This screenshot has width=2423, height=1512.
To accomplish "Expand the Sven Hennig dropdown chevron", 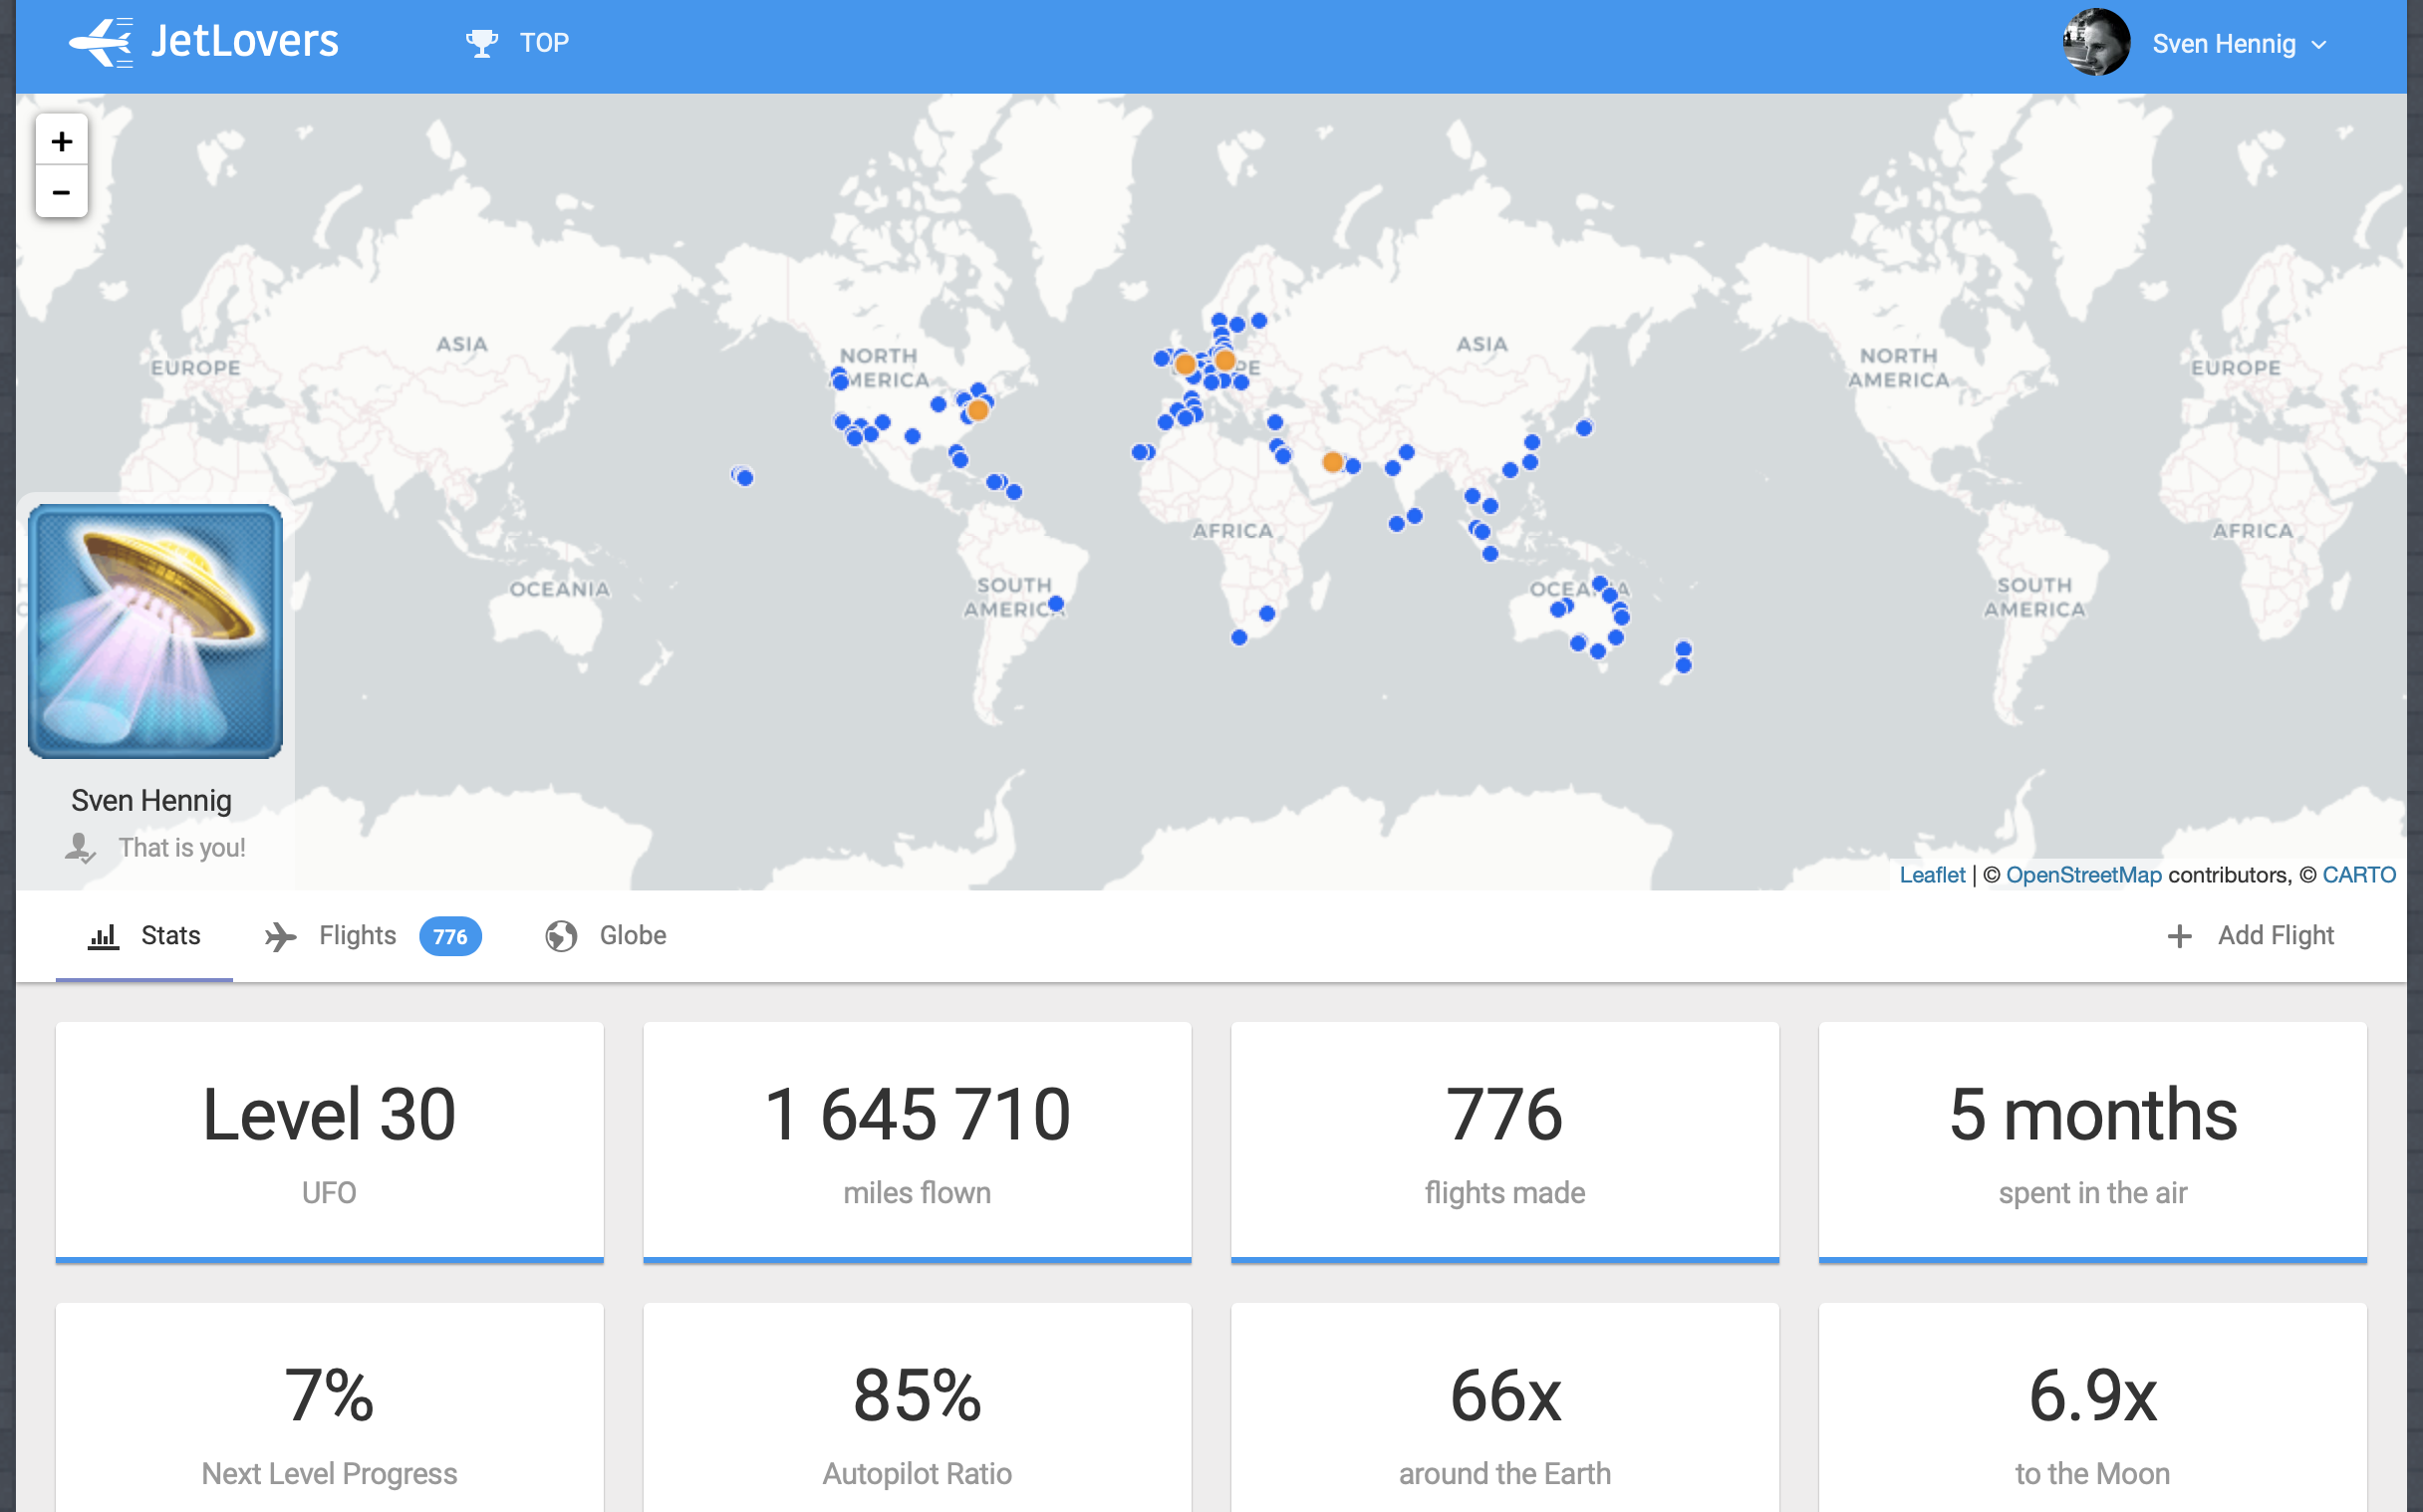I will coord(2319,45).
